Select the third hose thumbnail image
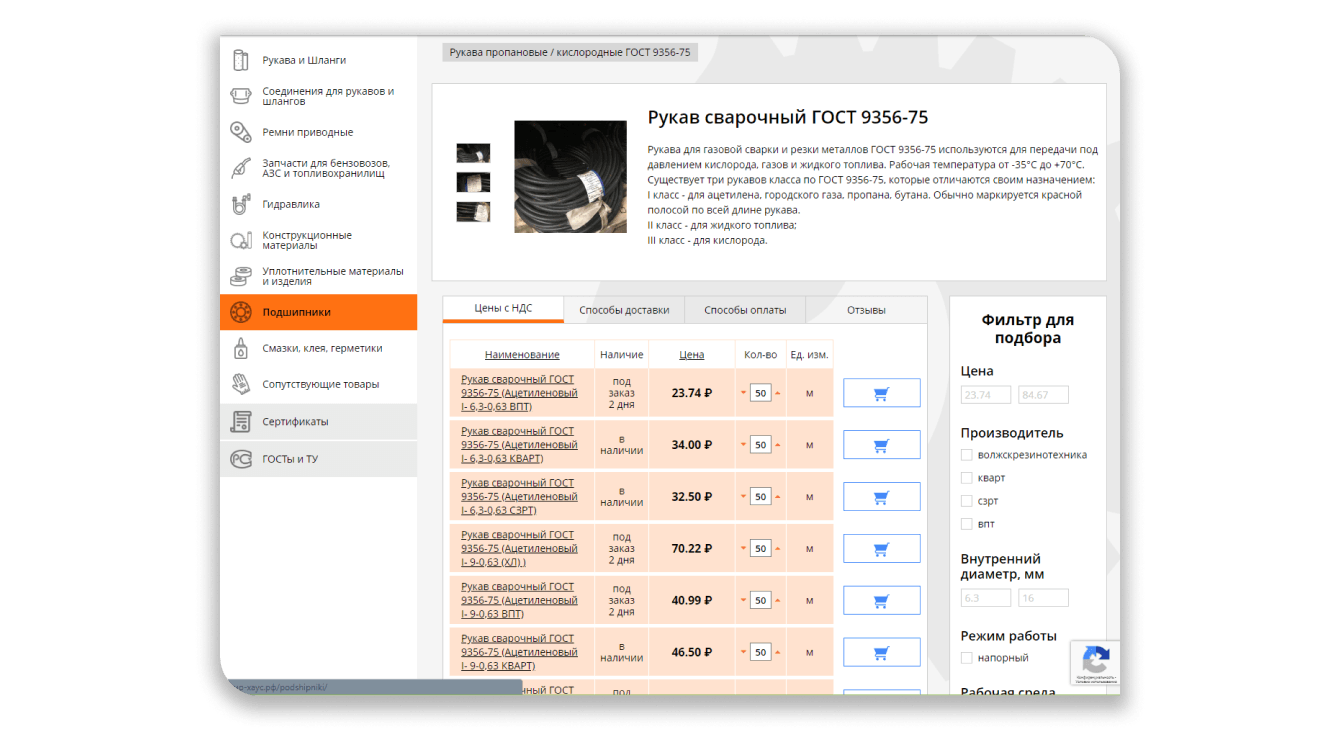Screen dimensions: 1340x731 click(x=473, y=212)
